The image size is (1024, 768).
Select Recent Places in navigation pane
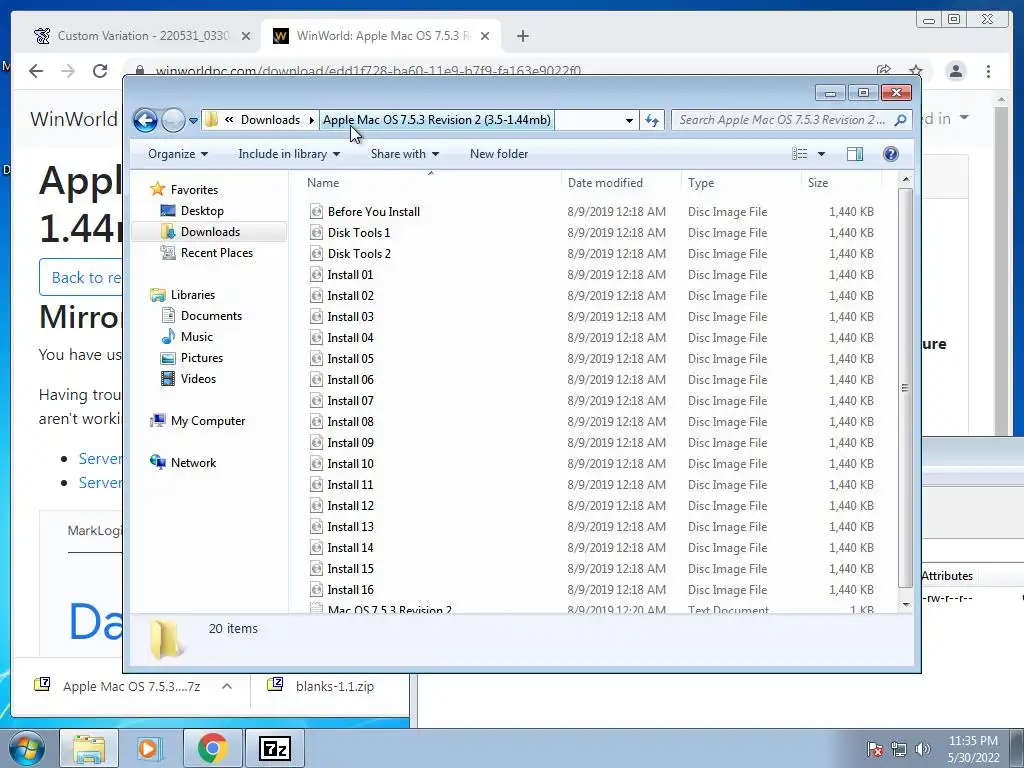[216, 253]
